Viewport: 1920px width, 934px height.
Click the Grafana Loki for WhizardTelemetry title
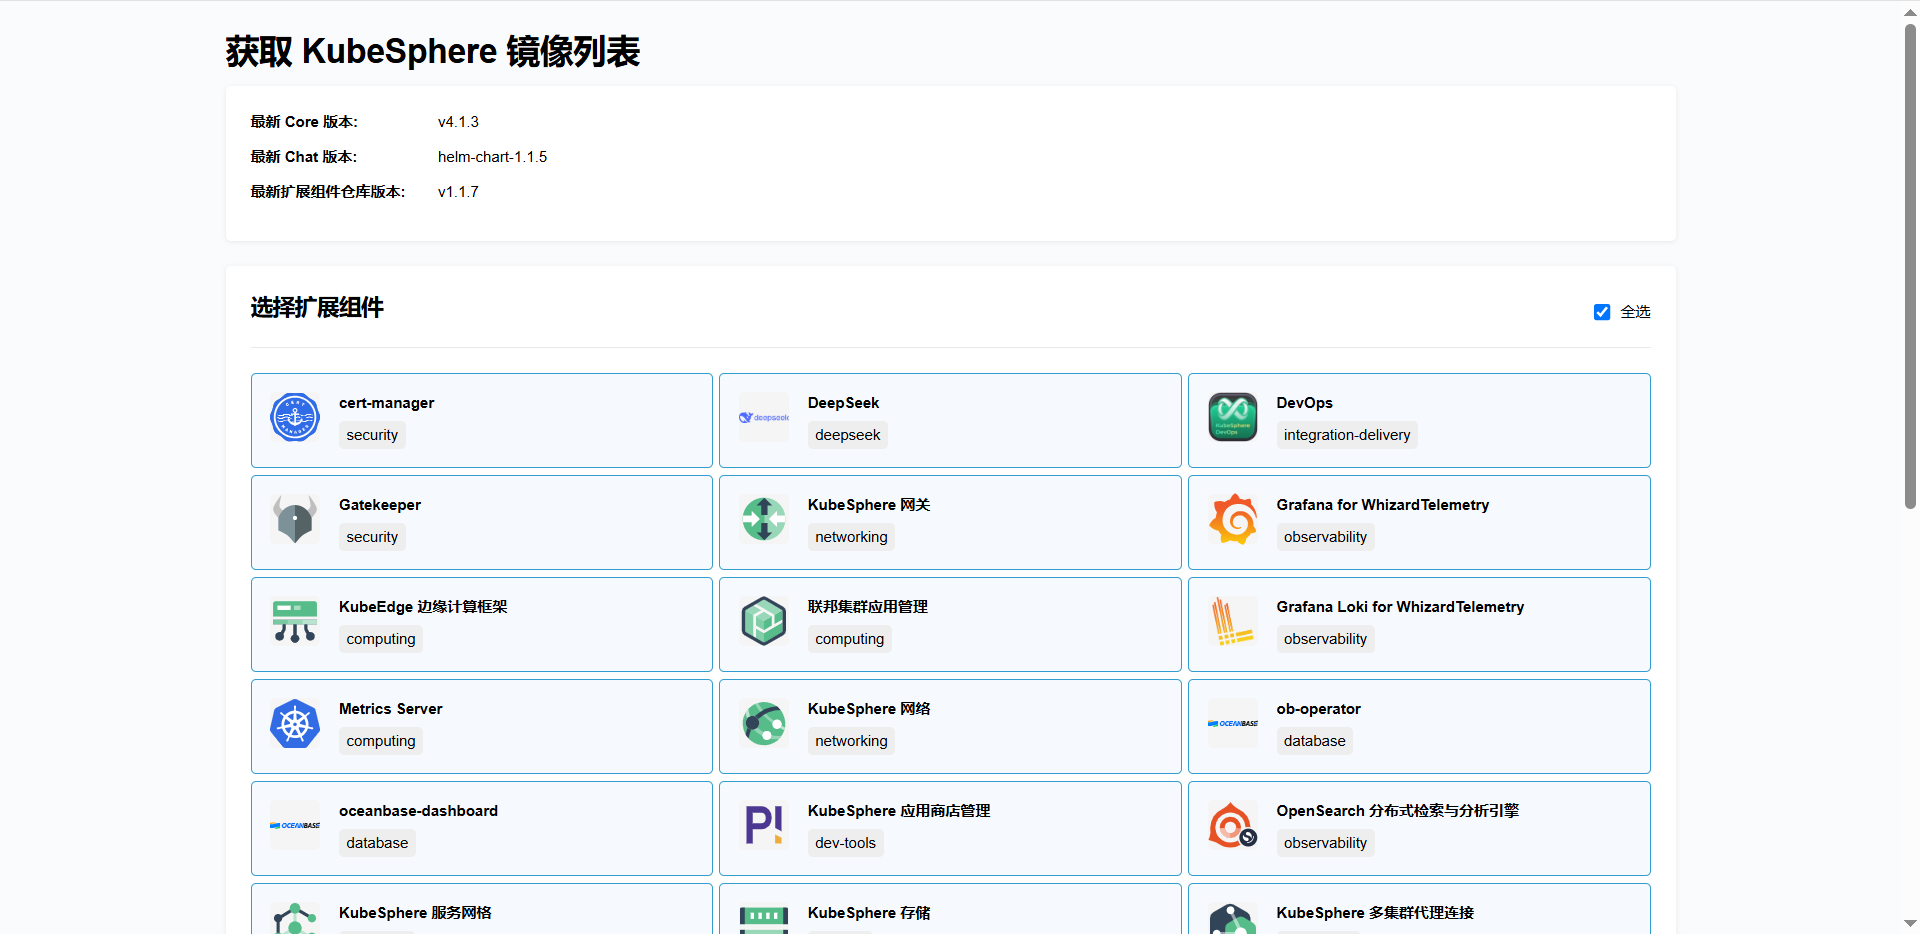[1400, 607]
